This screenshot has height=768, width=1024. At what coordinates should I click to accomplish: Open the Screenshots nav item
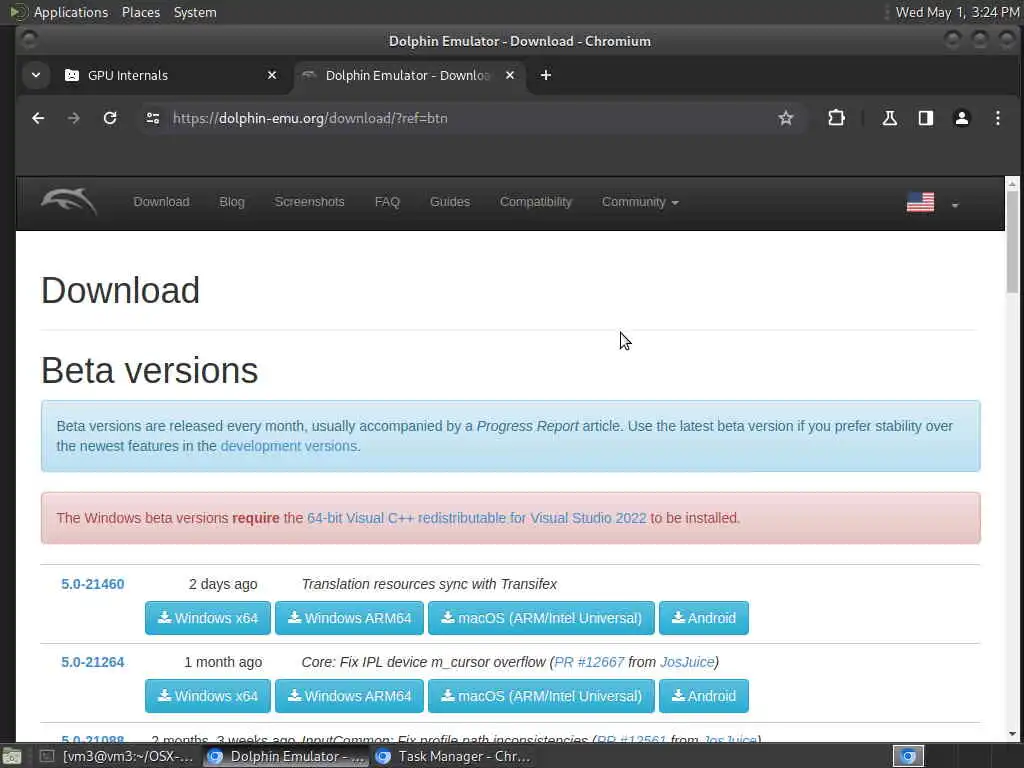(x=310, y=202)
